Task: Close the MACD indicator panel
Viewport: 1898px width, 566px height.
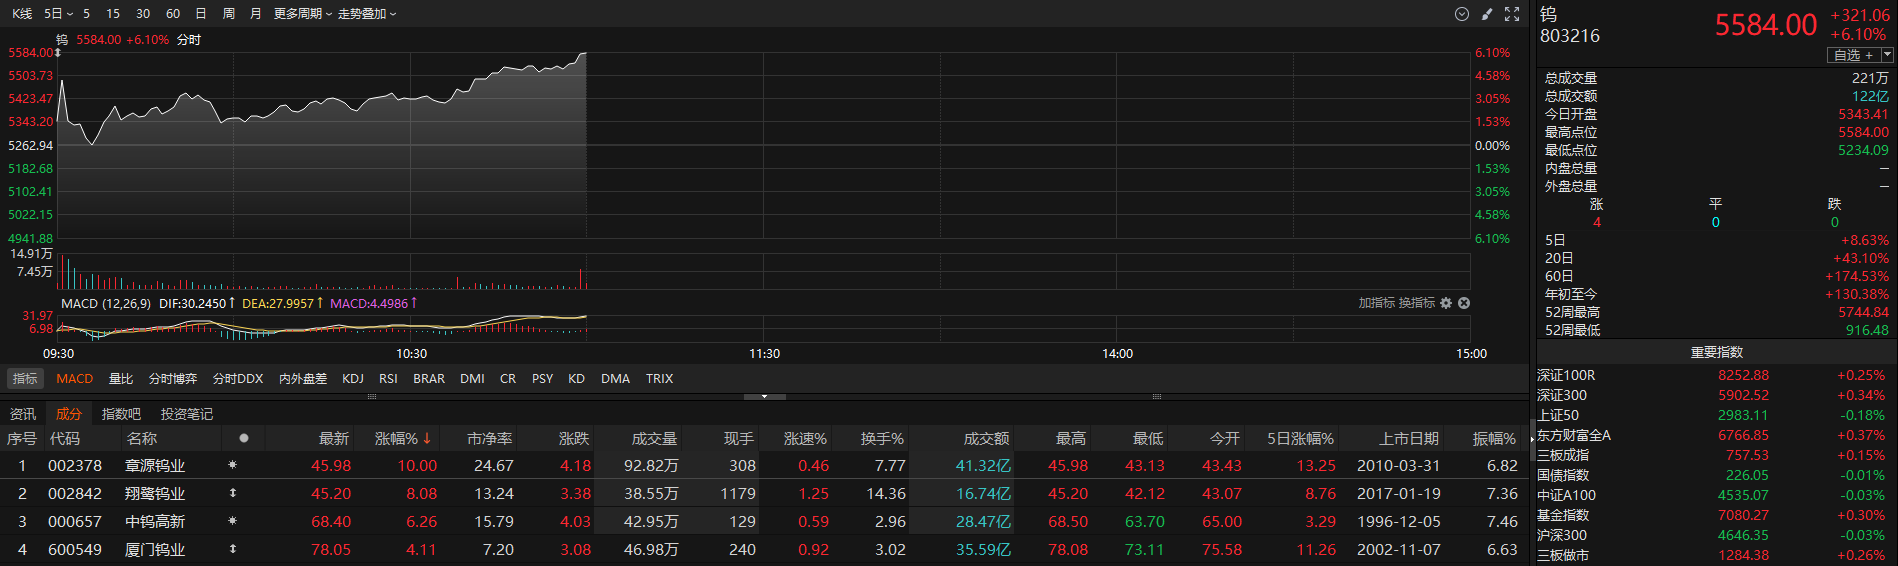Action: point(1464,303)
